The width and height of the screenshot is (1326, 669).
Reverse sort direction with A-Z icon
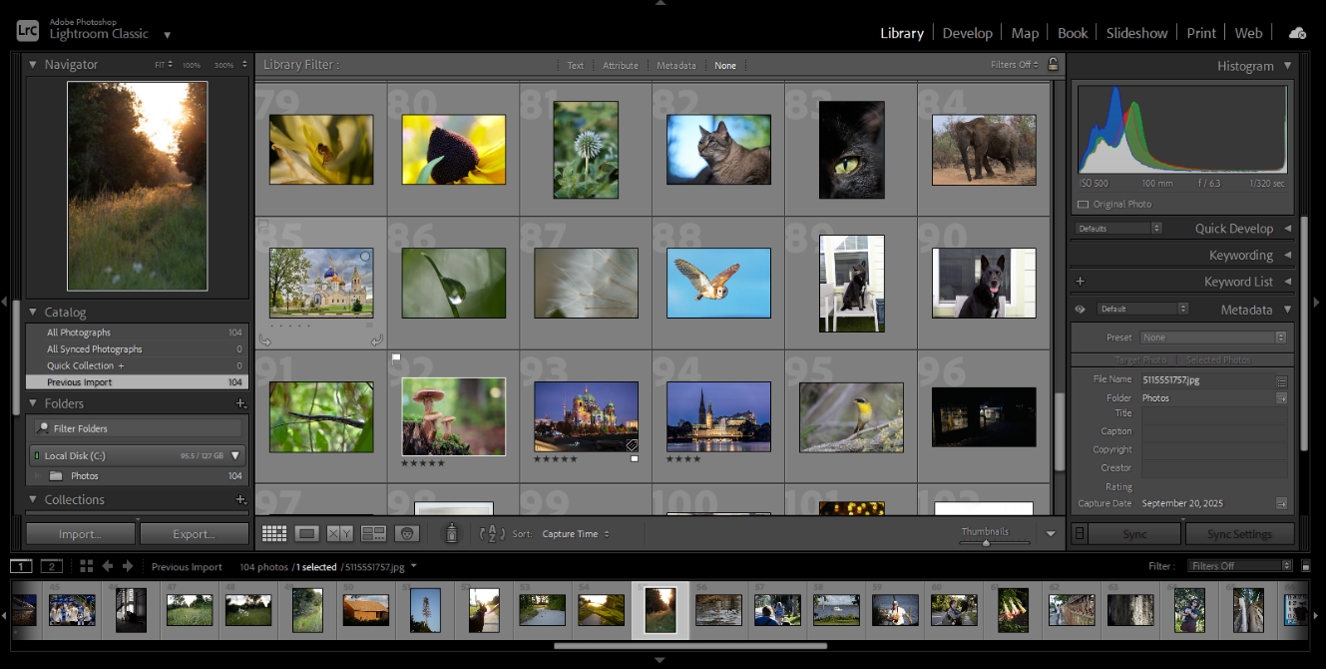pos(492,534)
